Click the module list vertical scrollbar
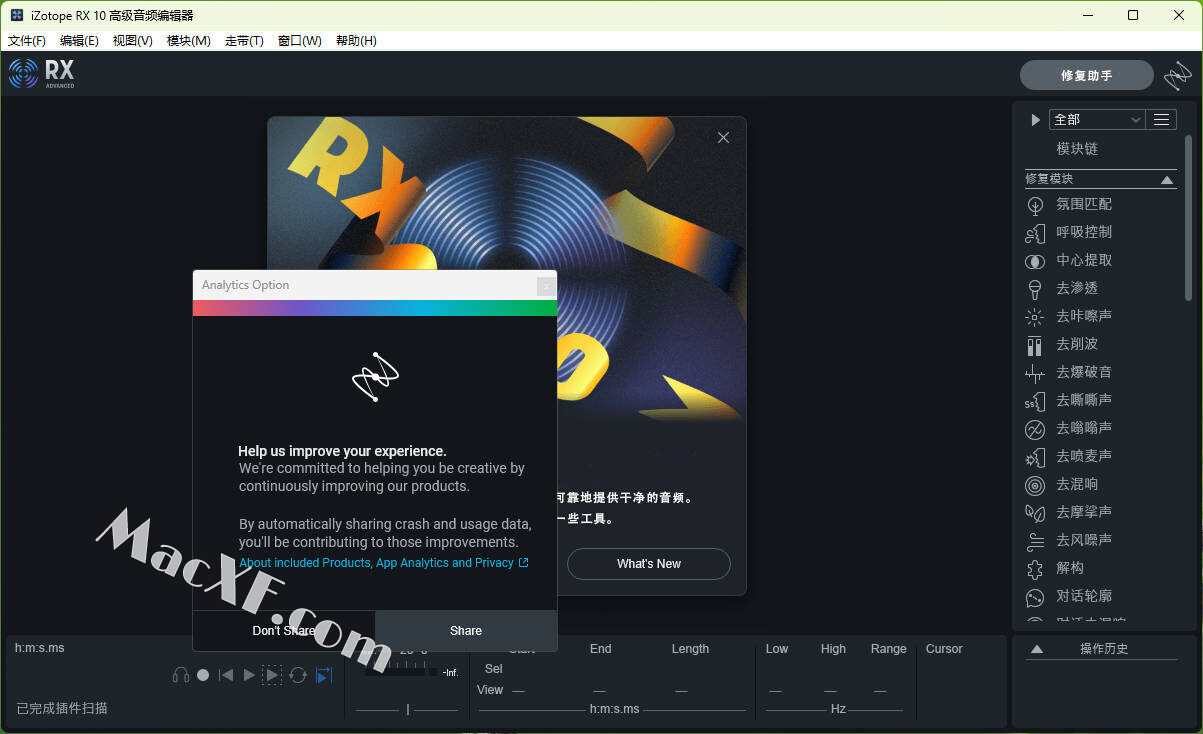Screen dimensions: 1203x734 (1188, 216)
